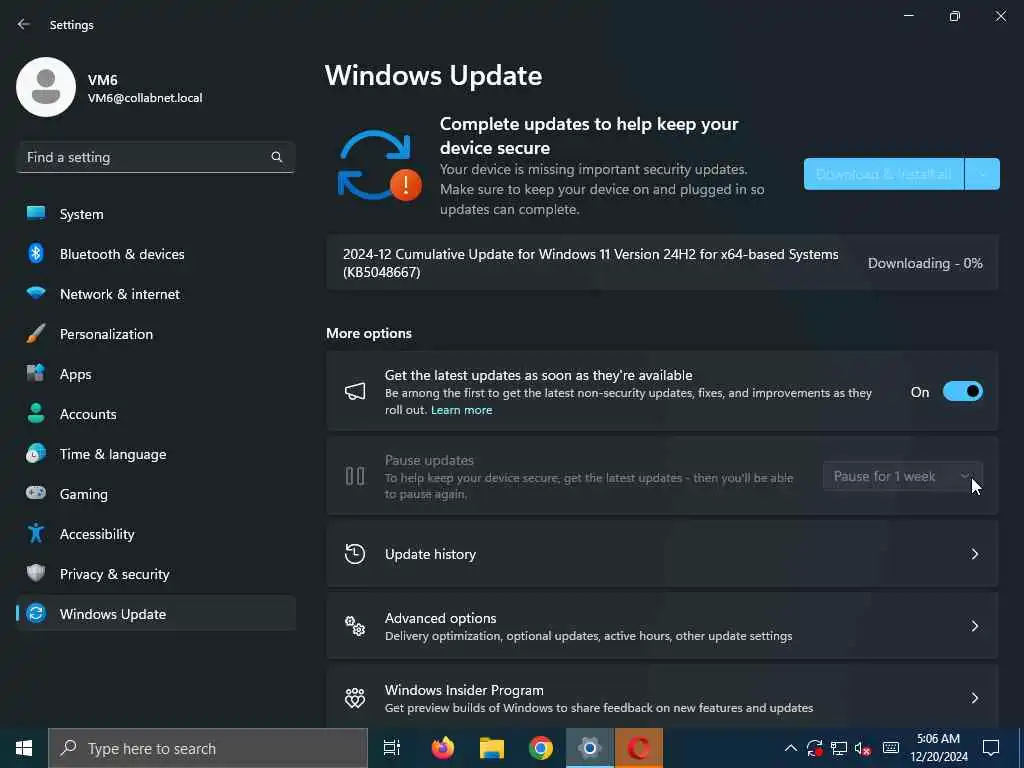
Task: Go to System settings
Action: pos(156,214)
